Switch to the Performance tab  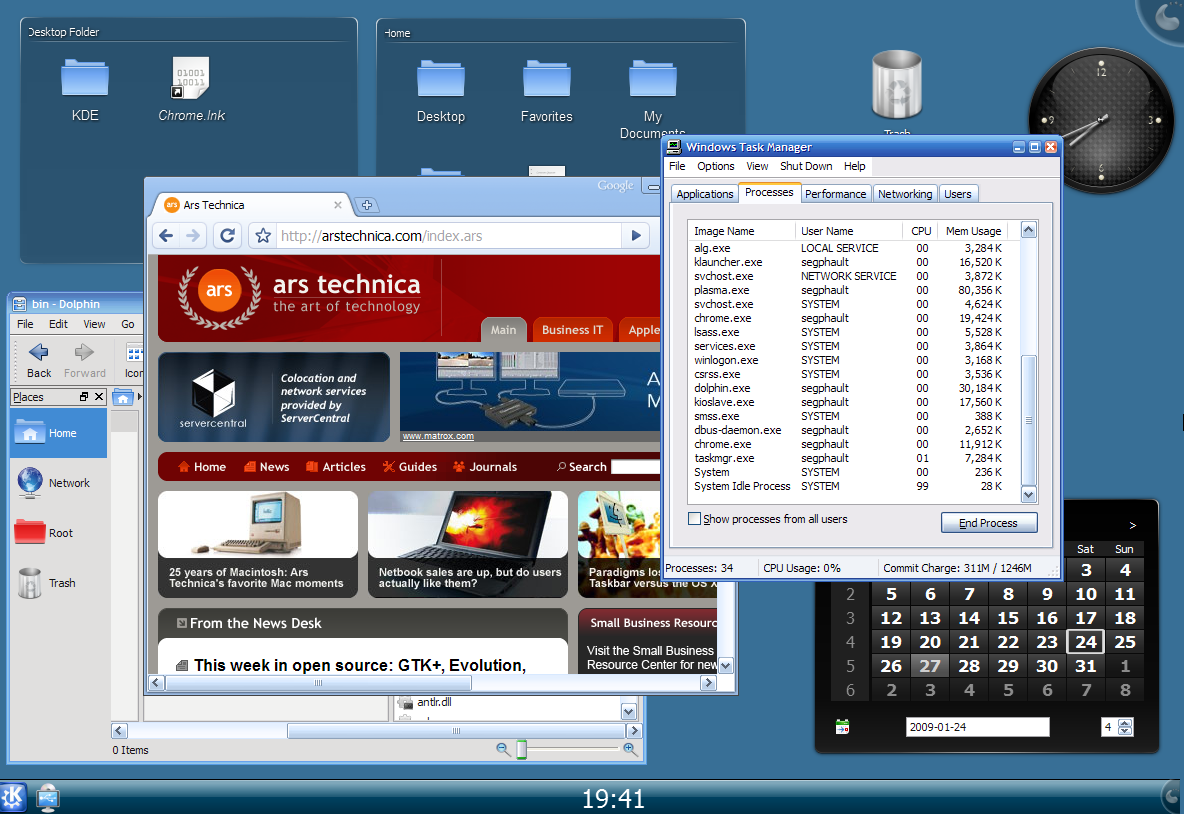pyautogui.click(x=835, y=194)
